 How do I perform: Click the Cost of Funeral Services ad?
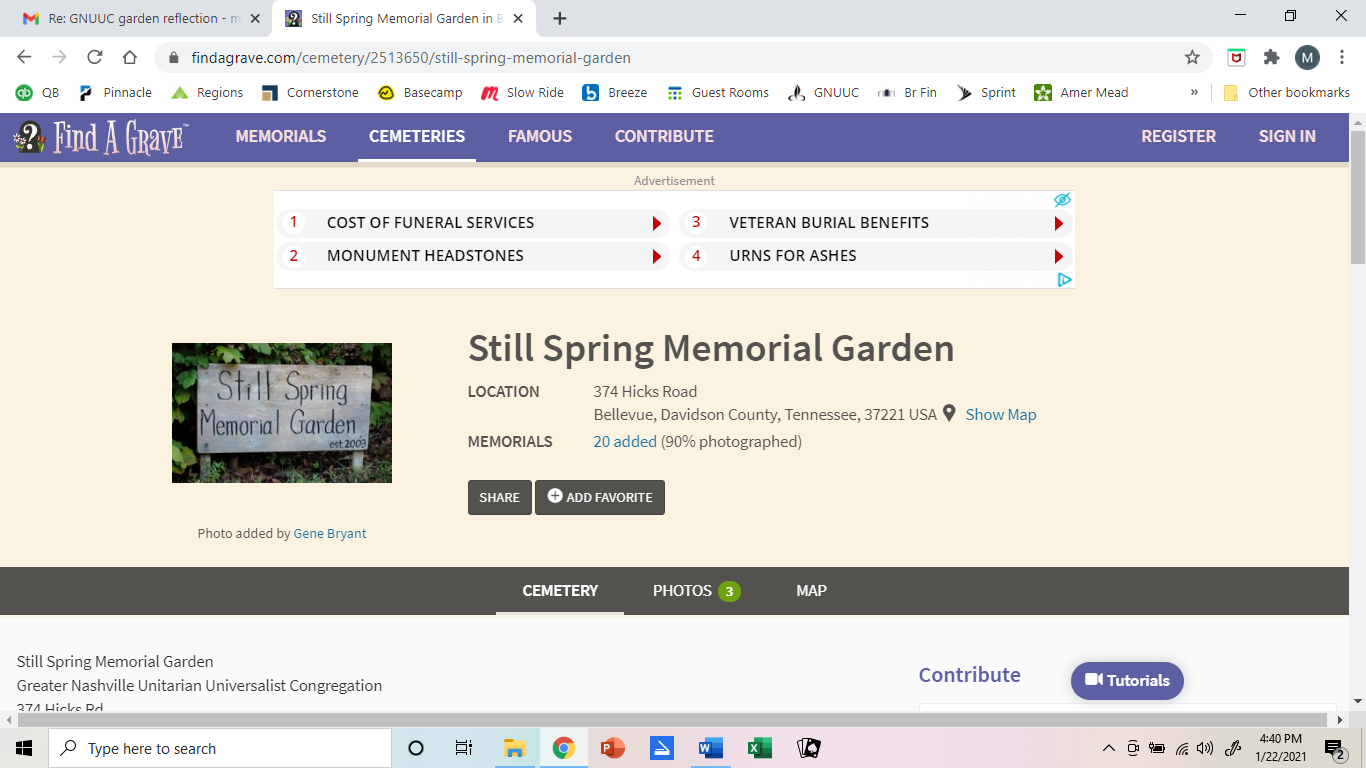(472, 223)
